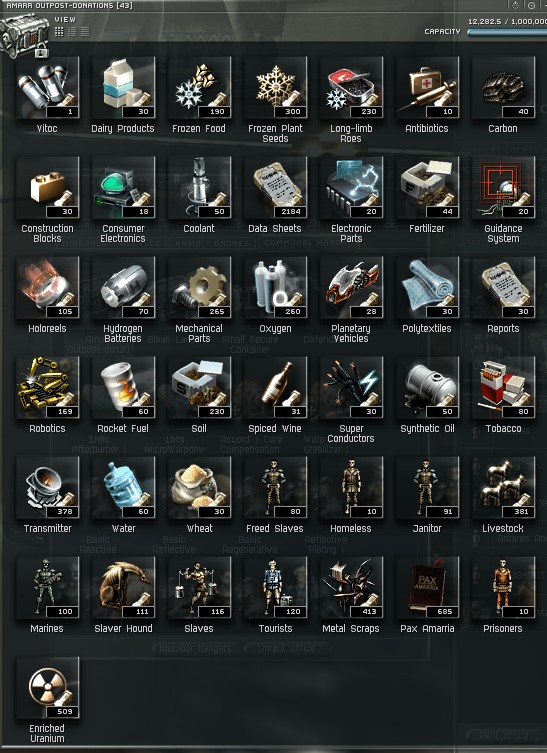
Task: Select the Frozen Plant Seeds snowflake icon
Action: (x=275, y=88)
